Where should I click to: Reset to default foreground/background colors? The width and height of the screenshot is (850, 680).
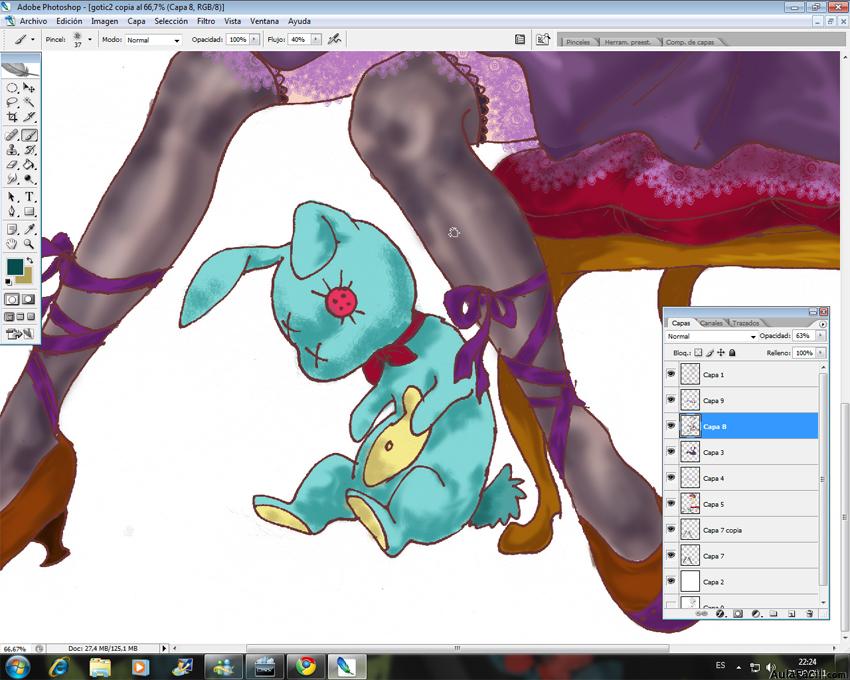tap(8, 282)
